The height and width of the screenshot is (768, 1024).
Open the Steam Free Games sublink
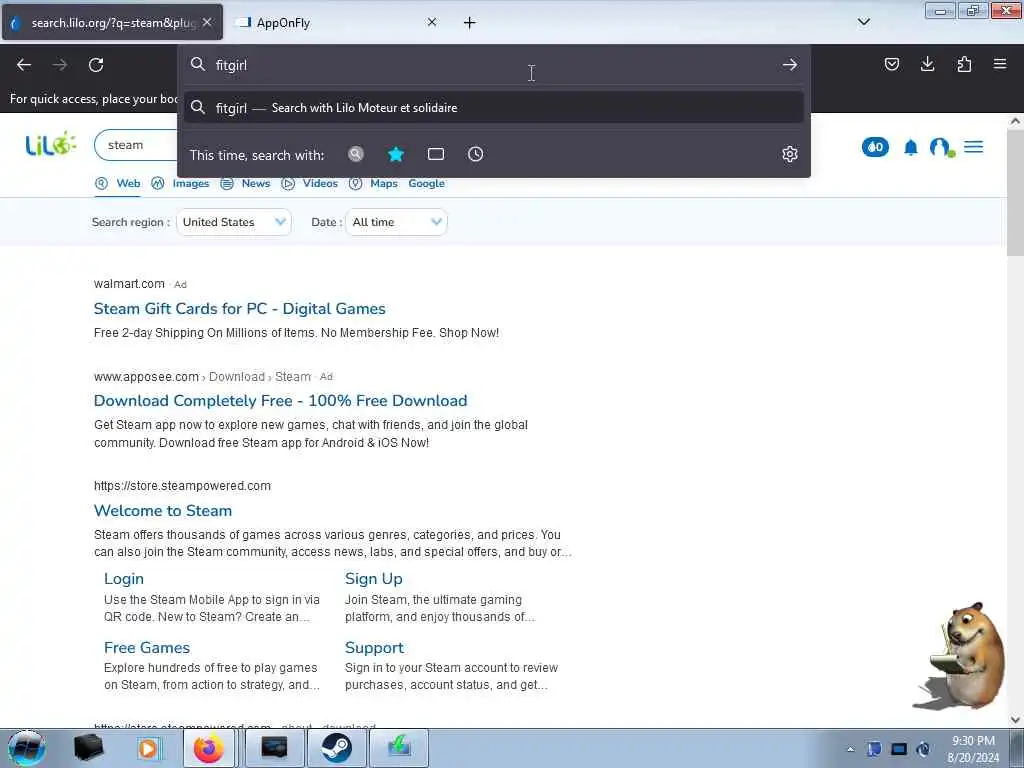coord(147,648)
